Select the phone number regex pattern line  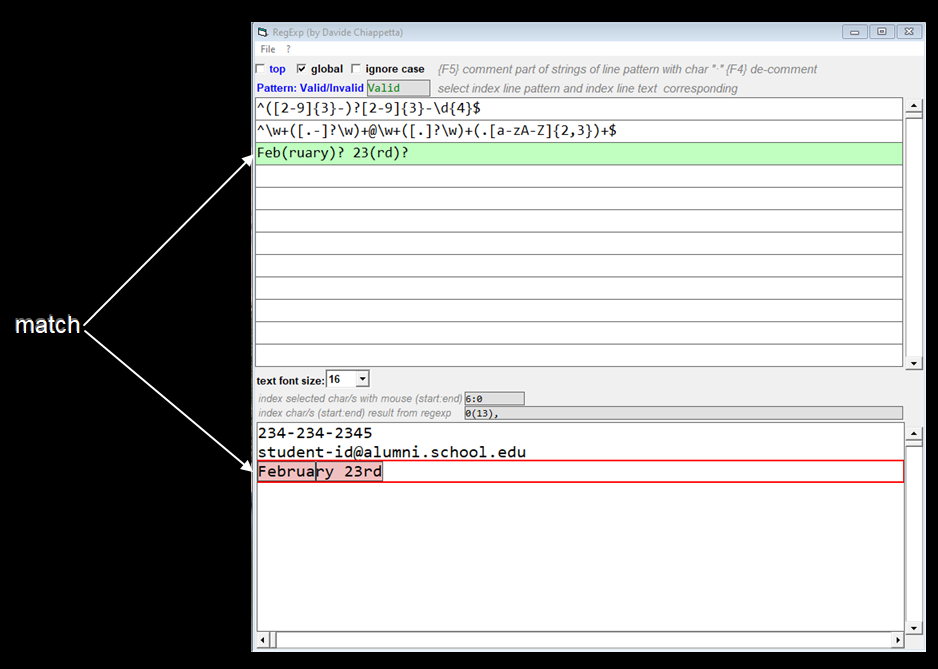pyautogui.click(x=578, y=109)
